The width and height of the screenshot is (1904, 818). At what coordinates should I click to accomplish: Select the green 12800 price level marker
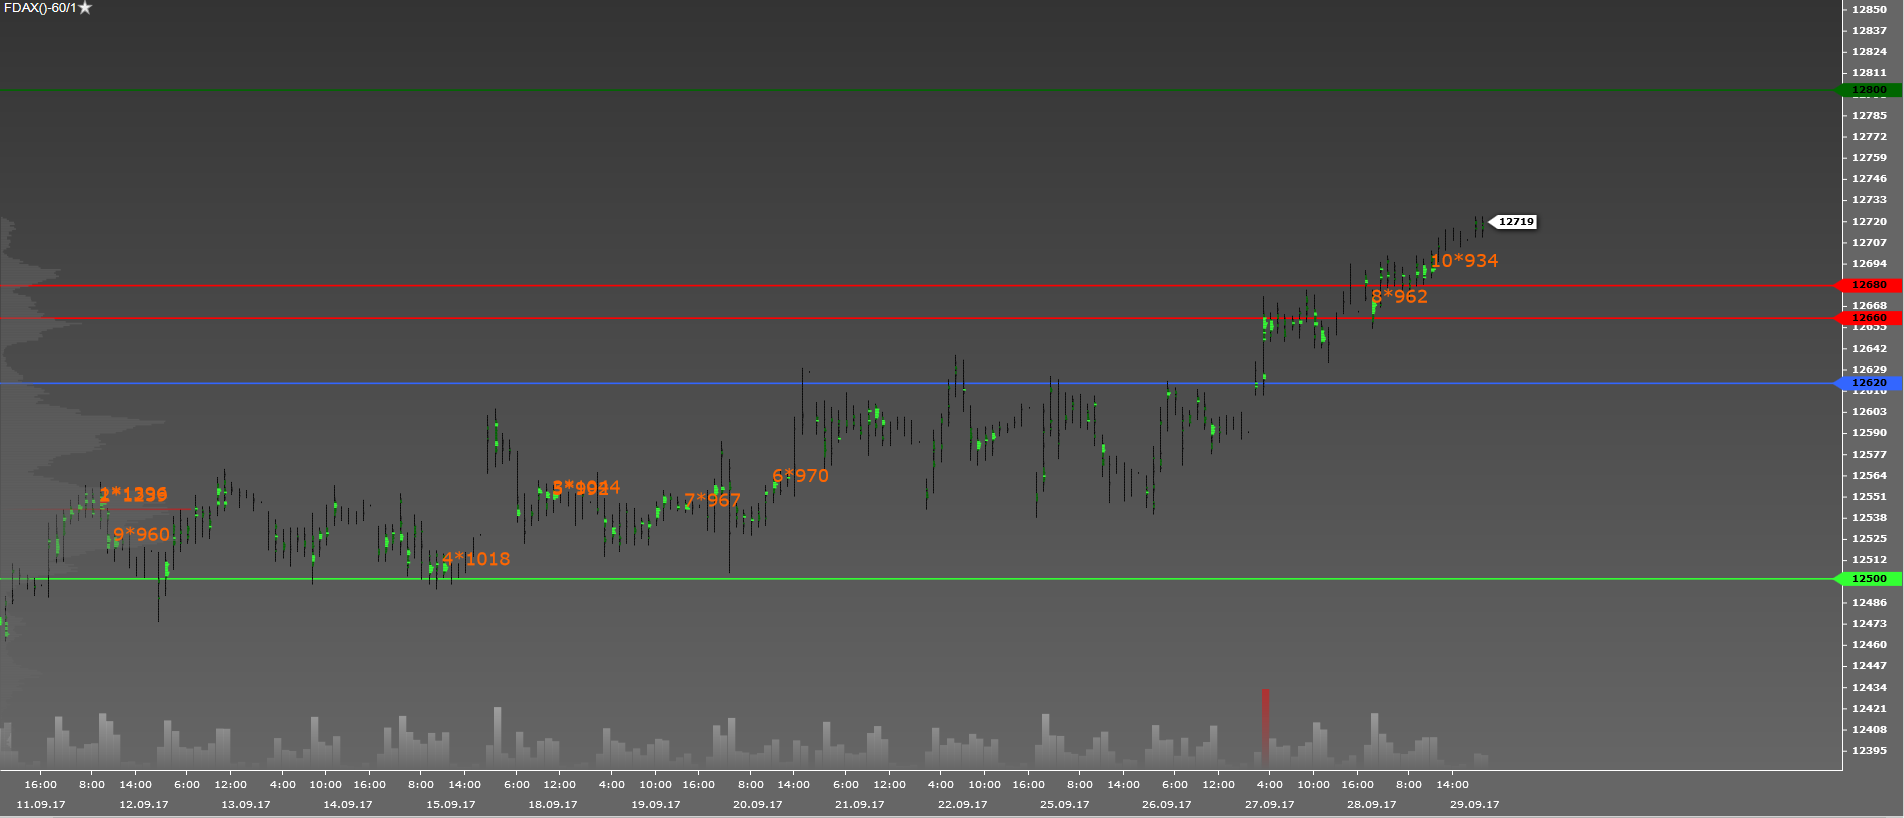pos(1868,90)
